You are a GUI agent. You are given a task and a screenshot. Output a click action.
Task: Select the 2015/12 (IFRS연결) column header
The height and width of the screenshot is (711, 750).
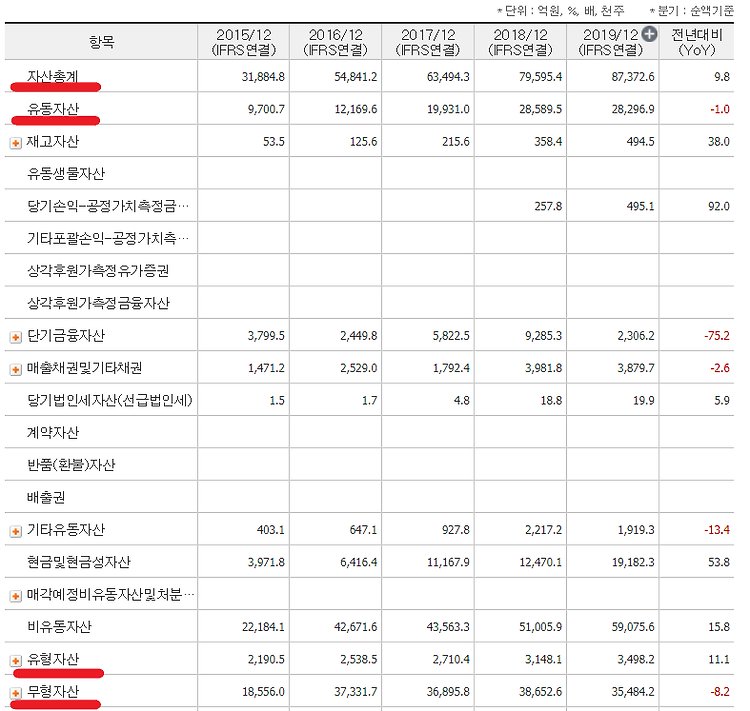click(x=243, y=42)
